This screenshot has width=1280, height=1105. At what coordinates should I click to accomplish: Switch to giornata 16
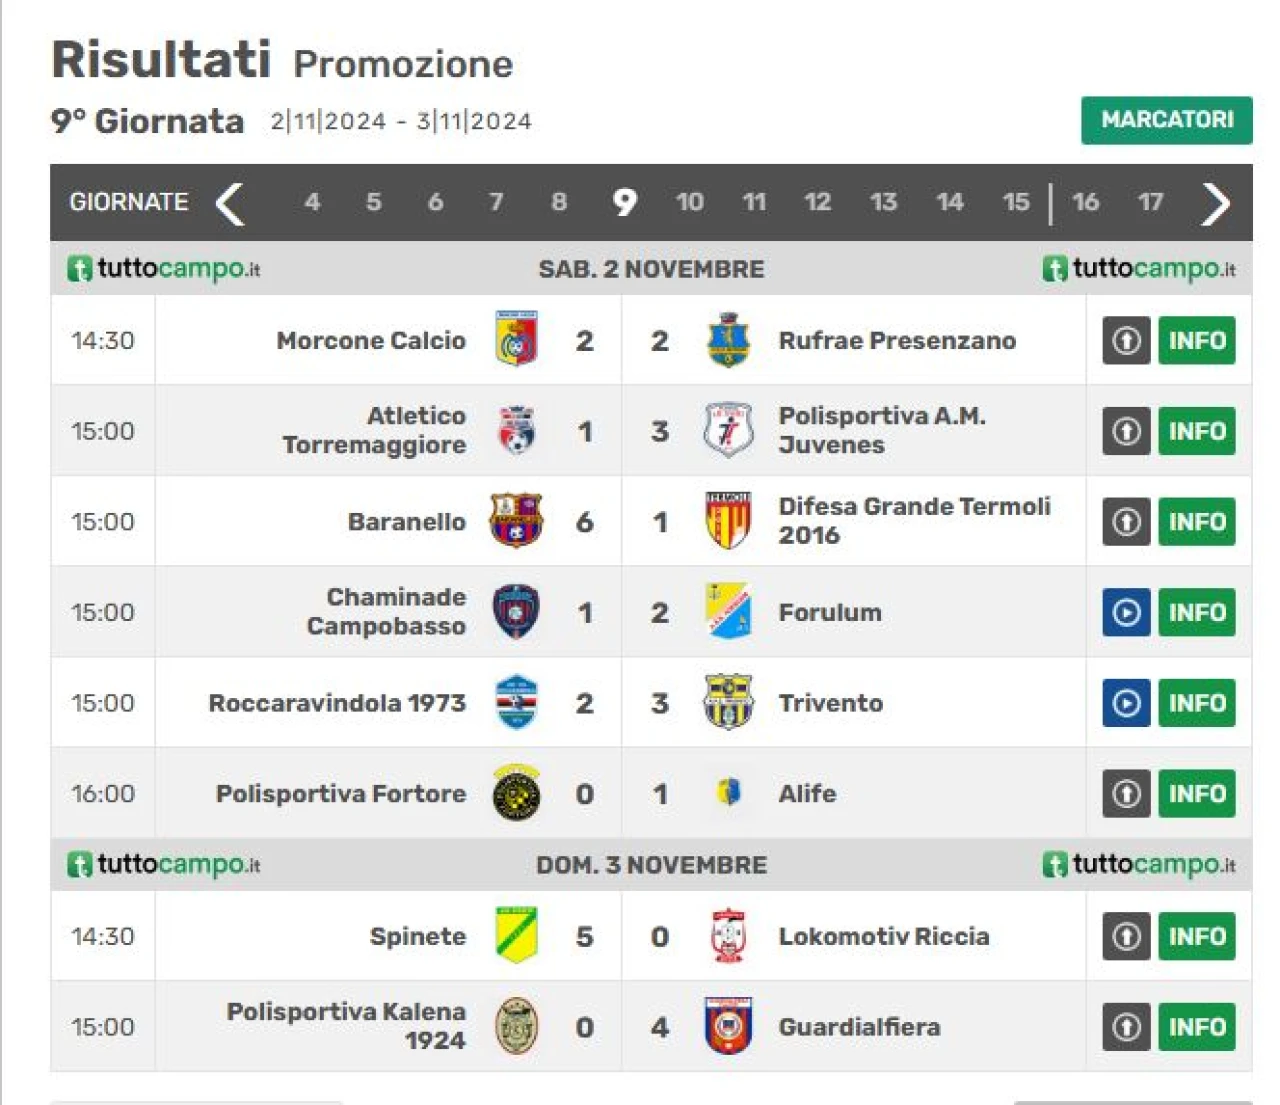(x=1085, y=202)
